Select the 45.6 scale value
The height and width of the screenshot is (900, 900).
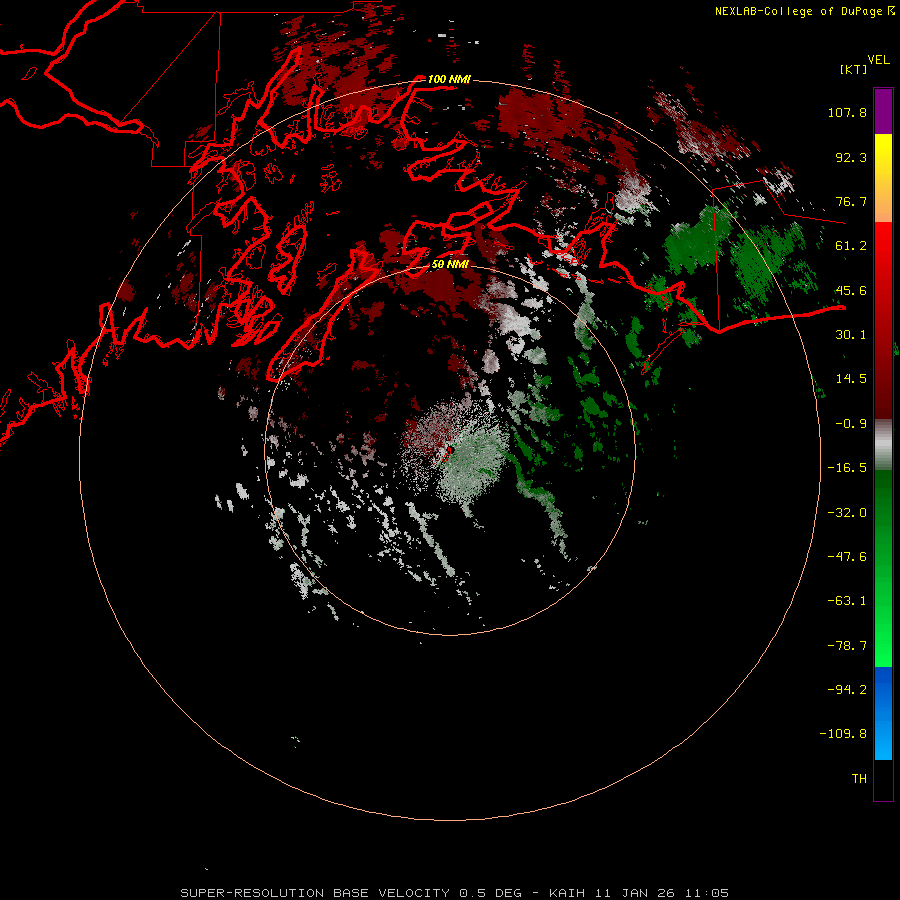(x=851, y=290)
